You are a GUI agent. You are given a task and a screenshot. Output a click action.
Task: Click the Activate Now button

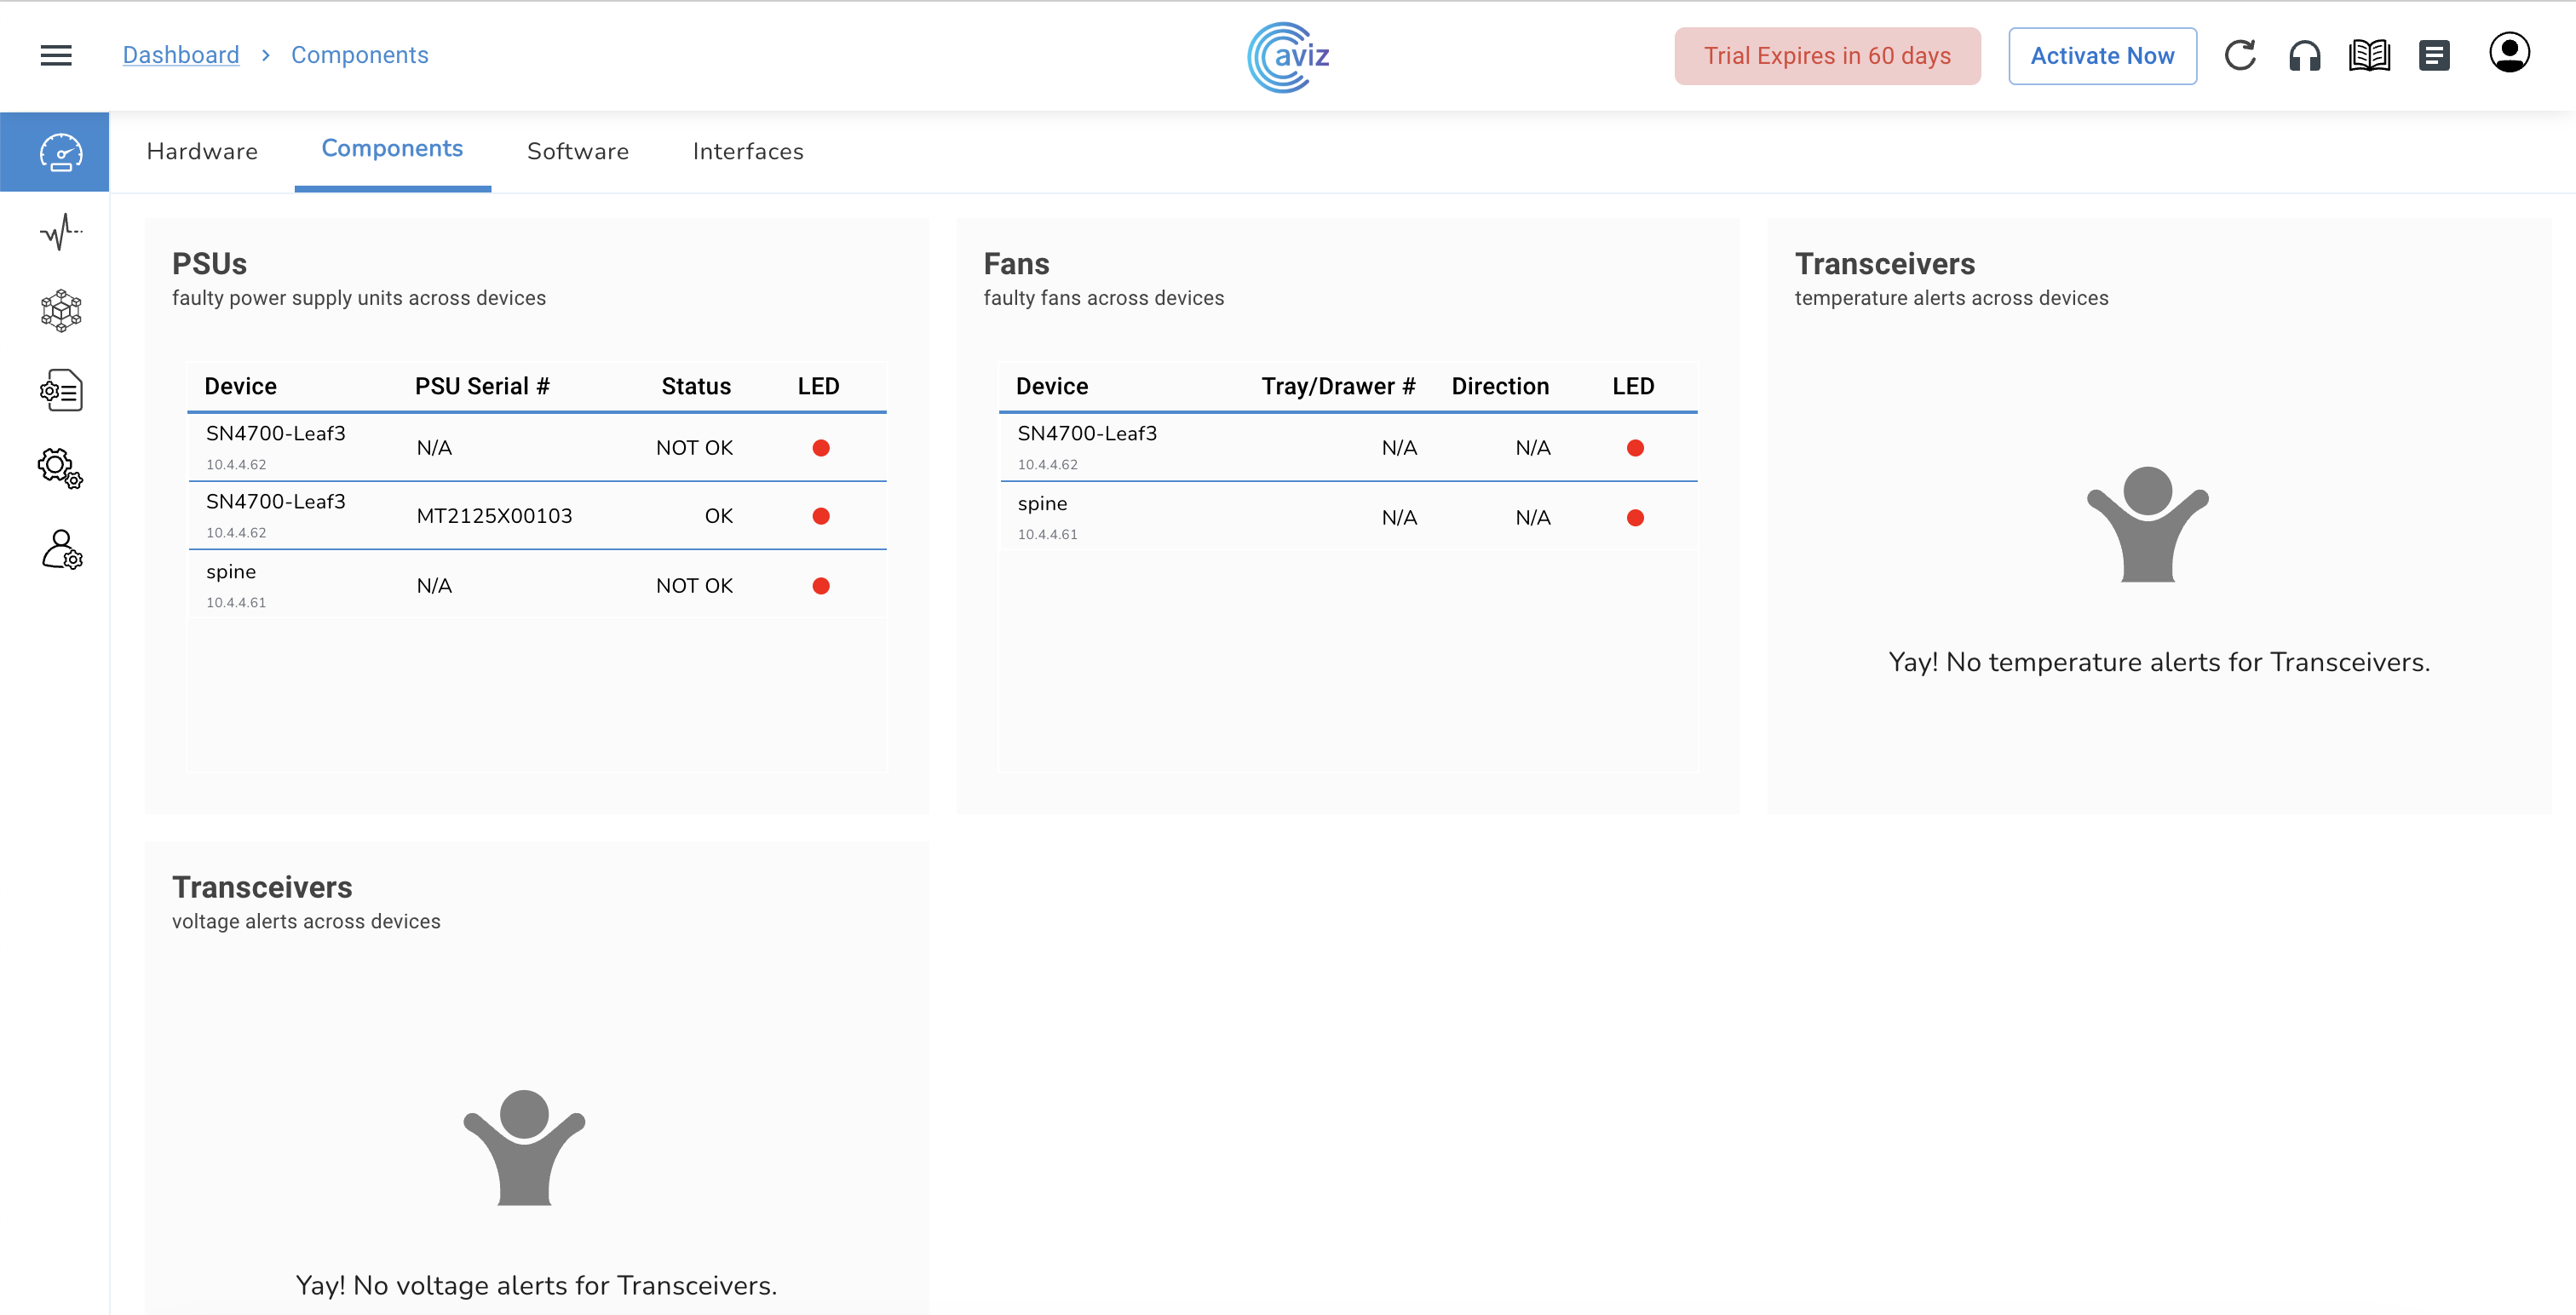pyautogui.click(x=2102, y=56)
